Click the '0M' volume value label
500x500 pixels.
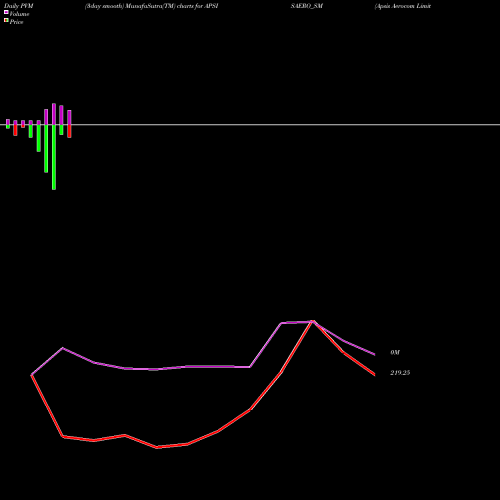(395, 352)
